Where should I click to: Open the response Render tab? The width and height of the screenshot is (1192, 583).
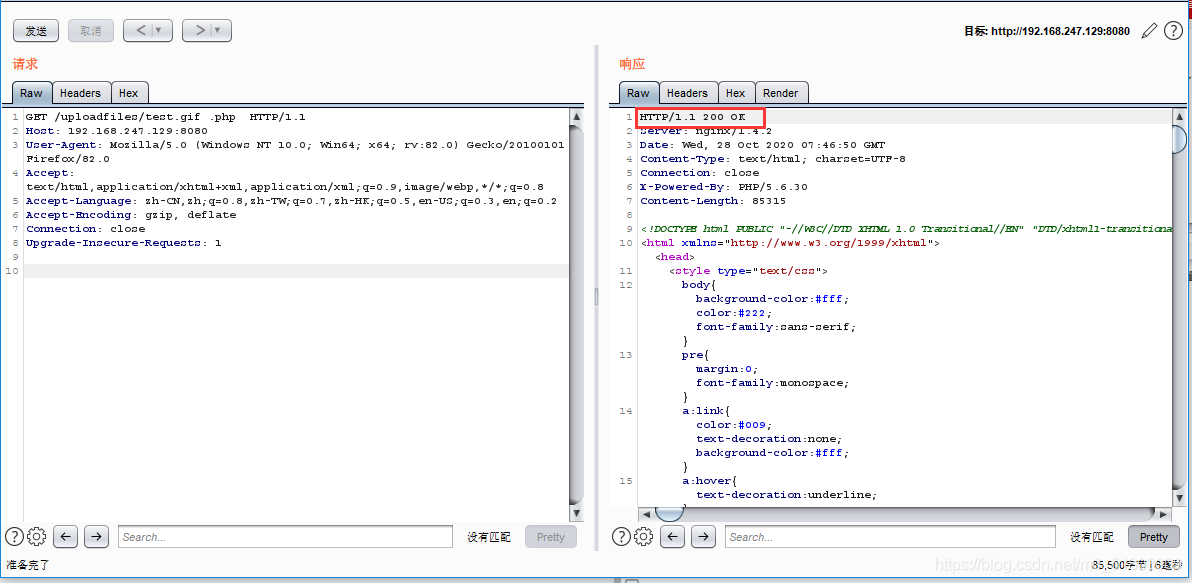pos(781,93)
